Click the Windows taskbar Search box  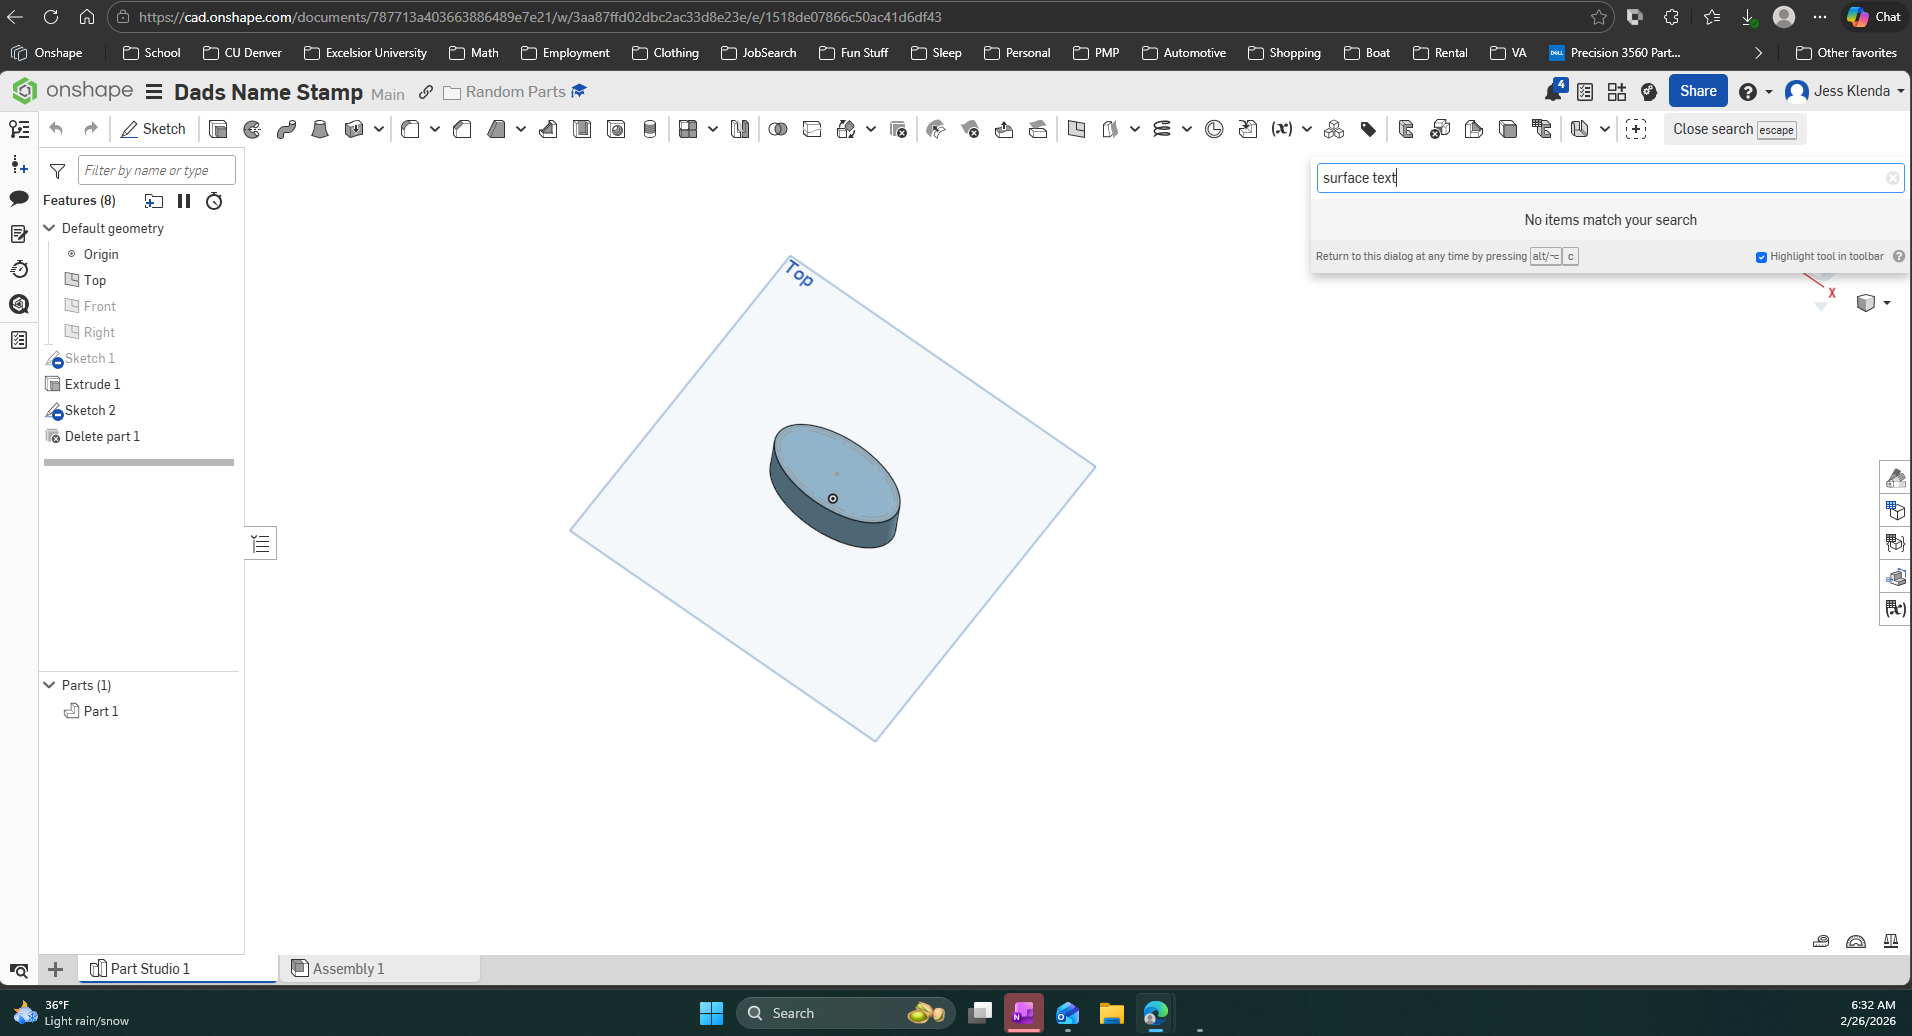tap(846, 1013)
